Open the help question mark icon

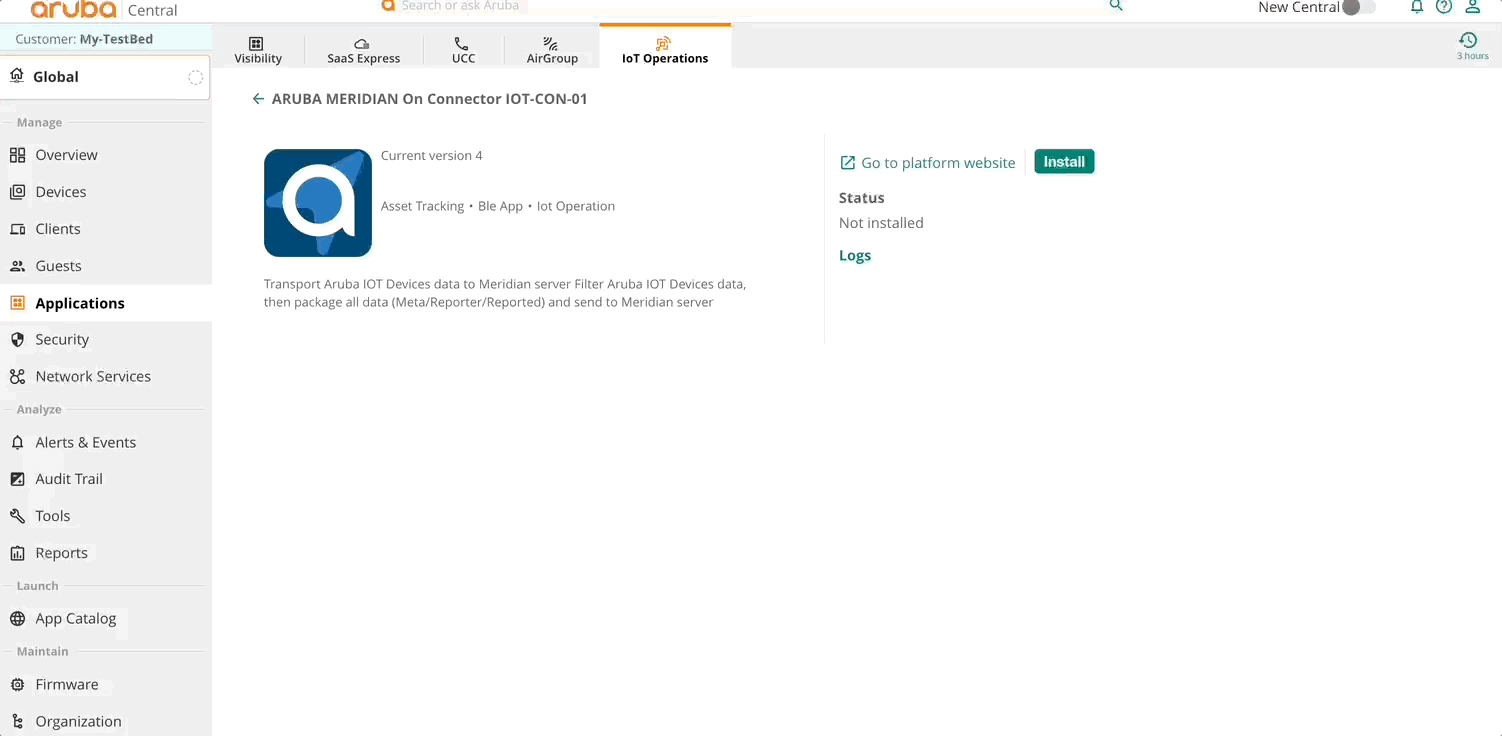pyautogui.click(x=1444, y=7)
